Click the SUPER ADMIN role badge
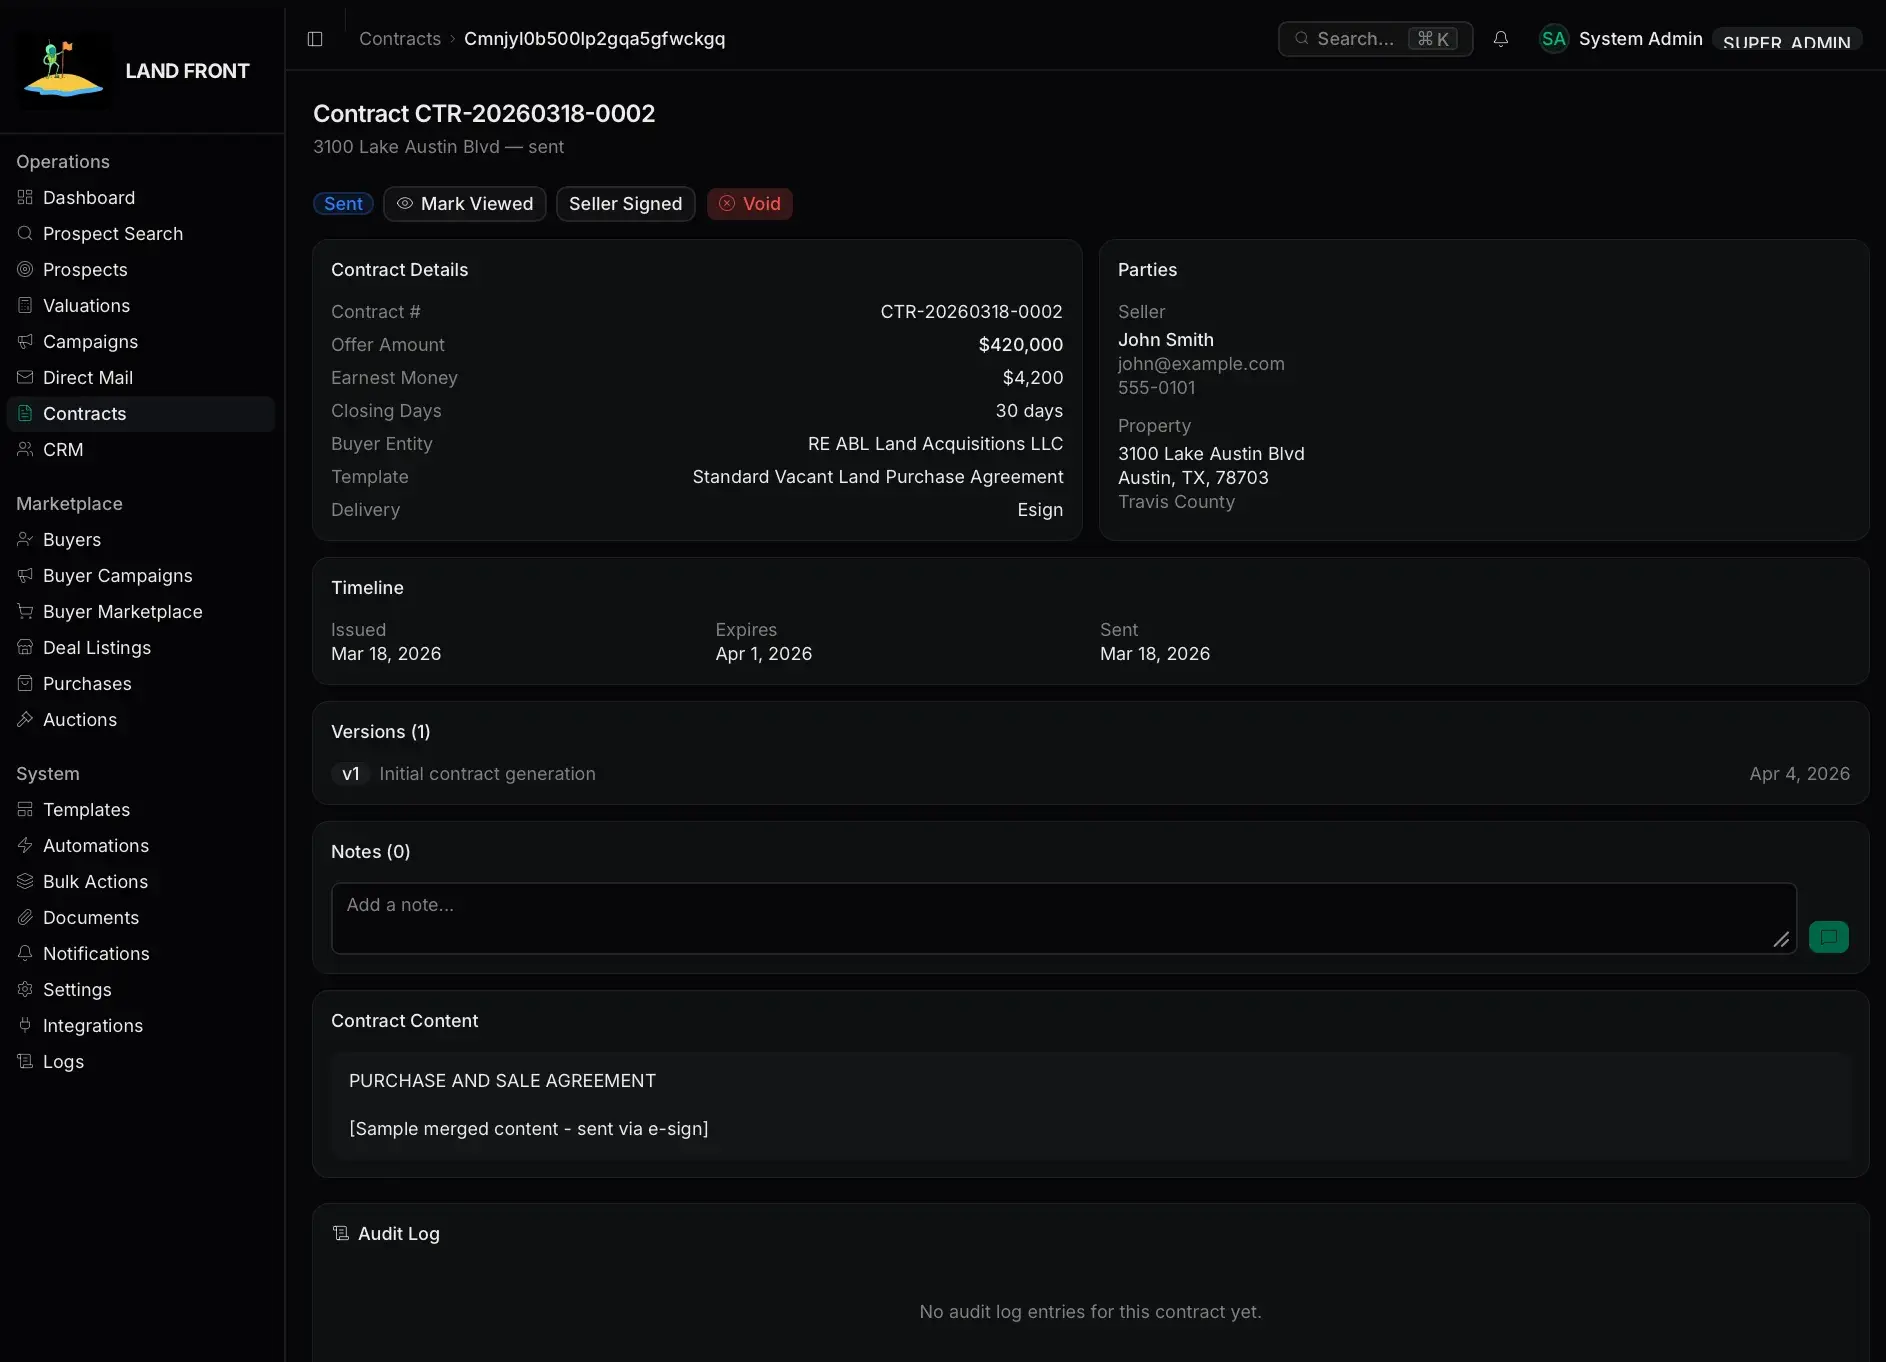The width and height of the screenshot is (1886, 1362). click(1787, 40)
